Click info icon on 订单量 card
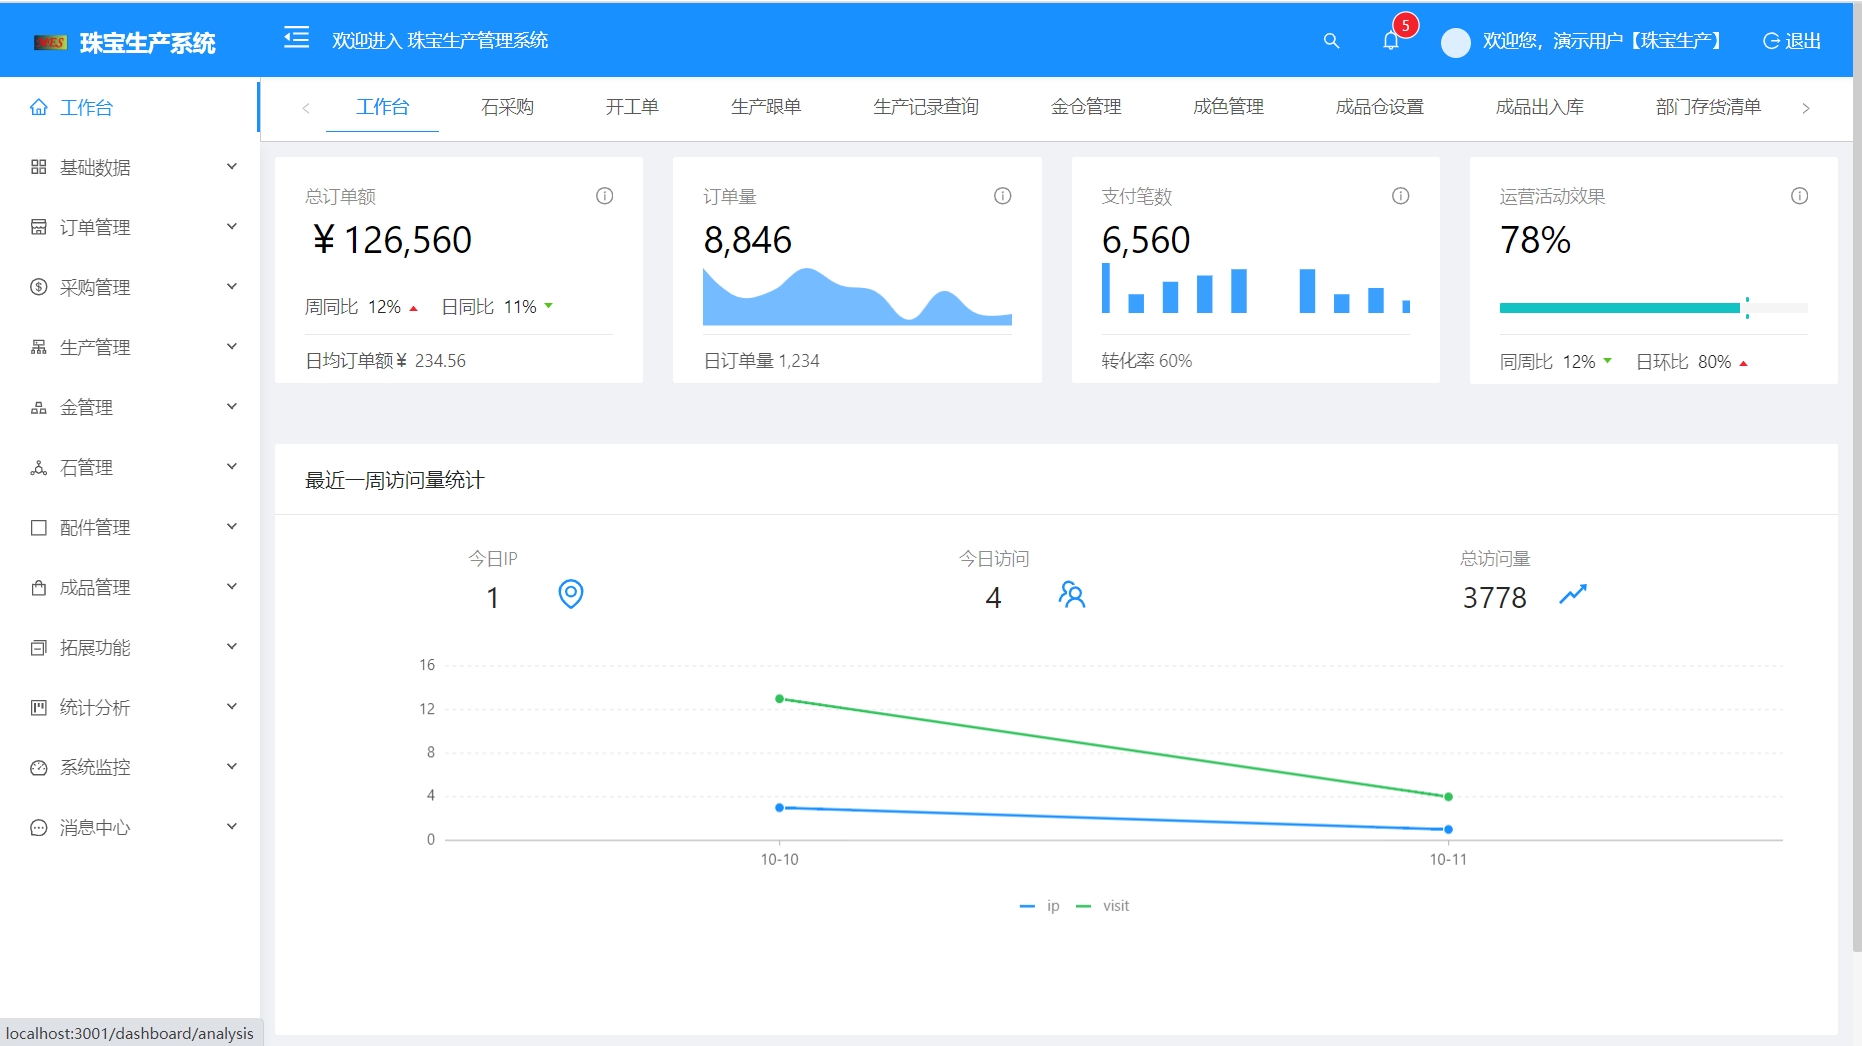Image resolution: width=1862 pixels, height=1046 pixels. coord(1002,196)
